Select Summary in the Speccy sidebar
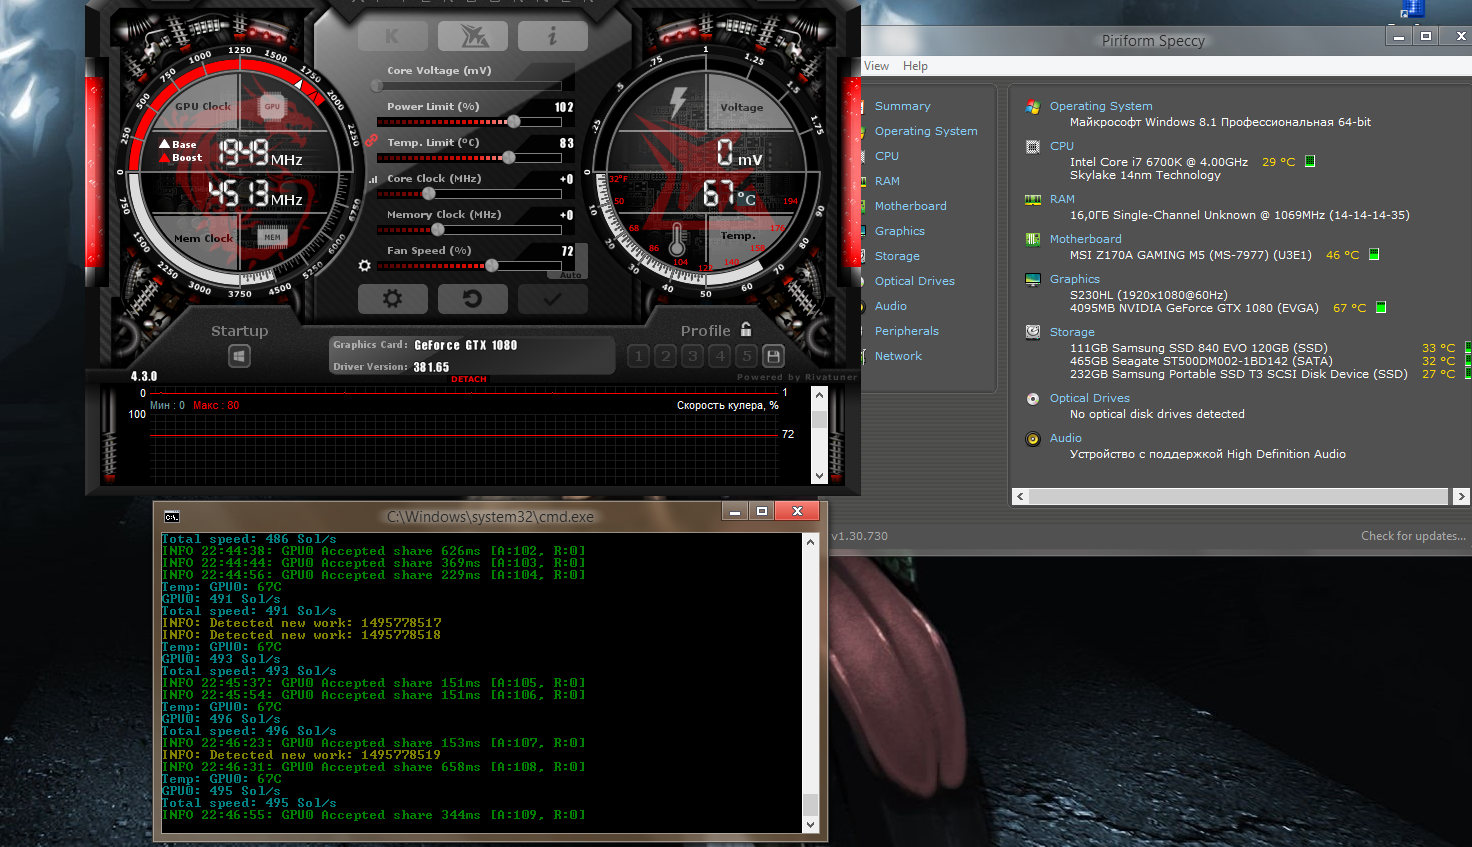Screen dimensions: 1472x847 [902, 106]
